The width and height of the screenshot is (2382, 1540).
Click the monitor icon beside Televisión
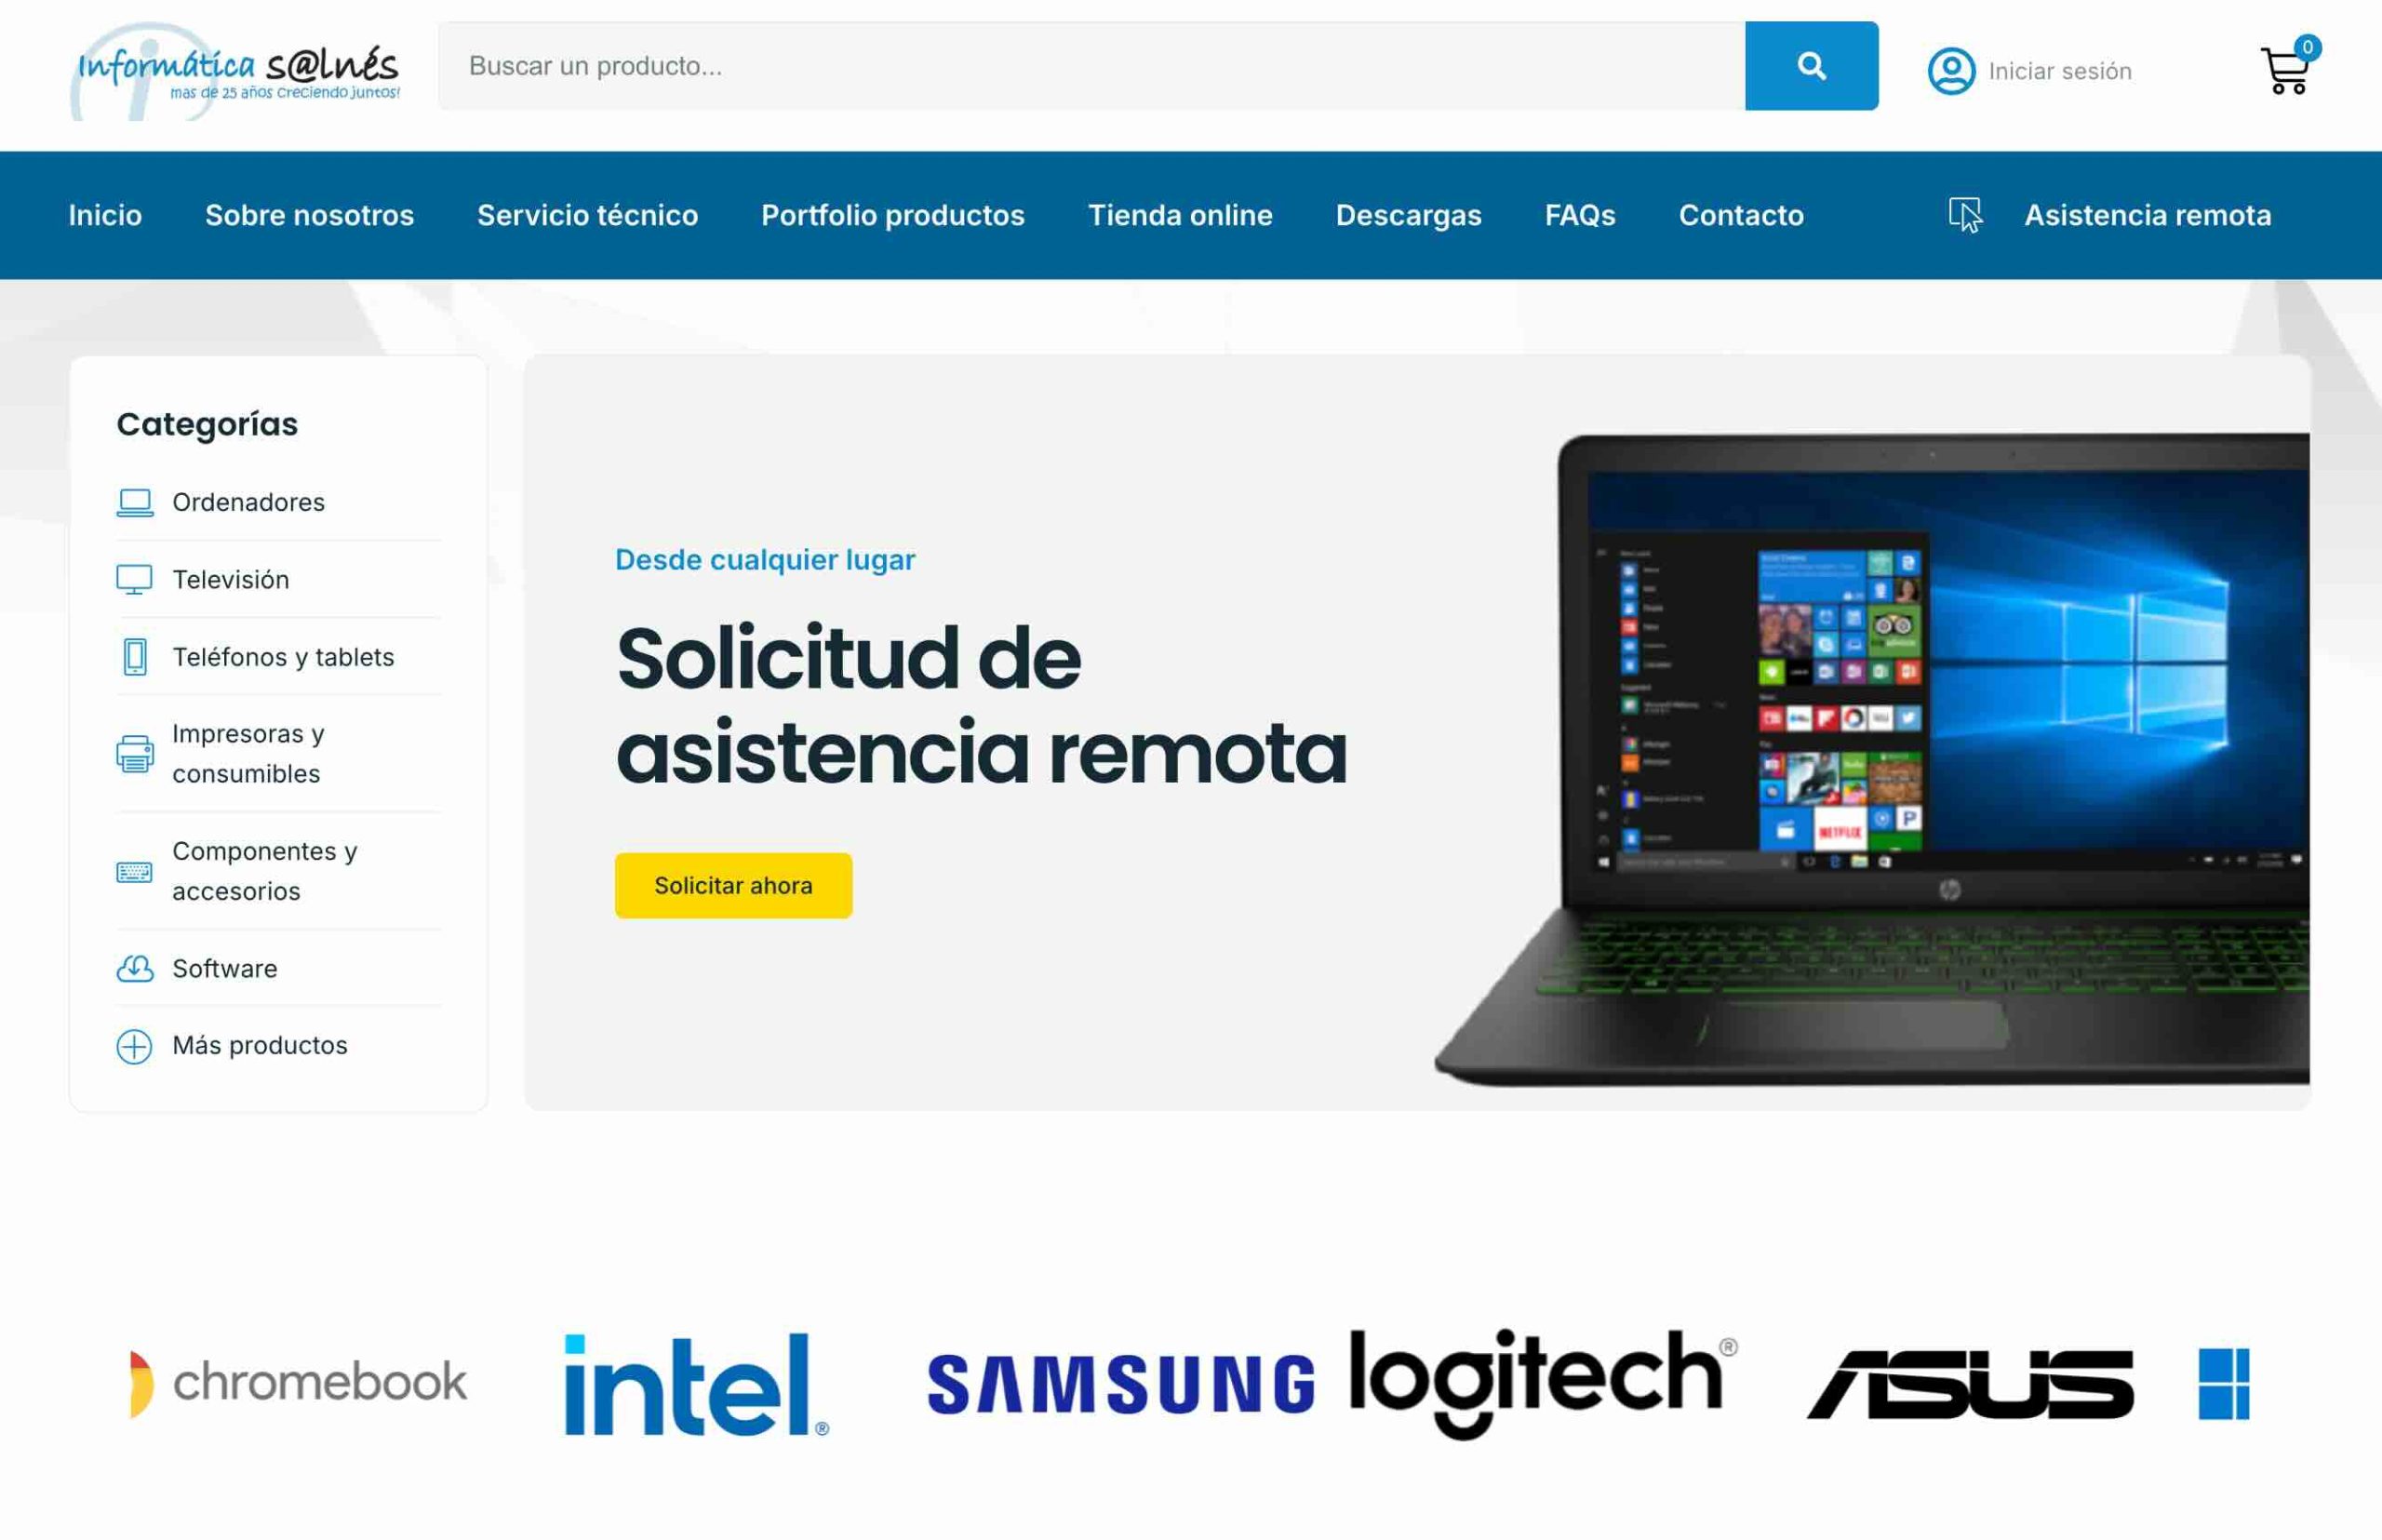(135, 580)
